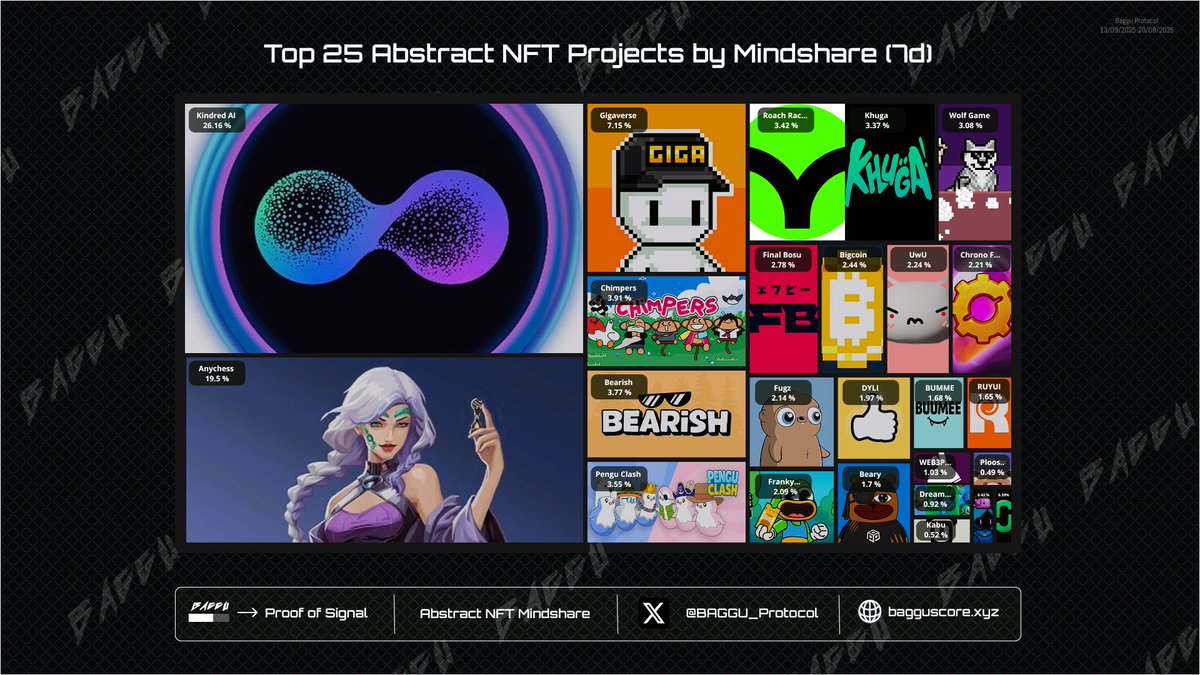The width and height of the screenshot is (1200, 675).
Task: Click the 'Gigaverse 7.15 %' label
Action: [x=619, y=121]
